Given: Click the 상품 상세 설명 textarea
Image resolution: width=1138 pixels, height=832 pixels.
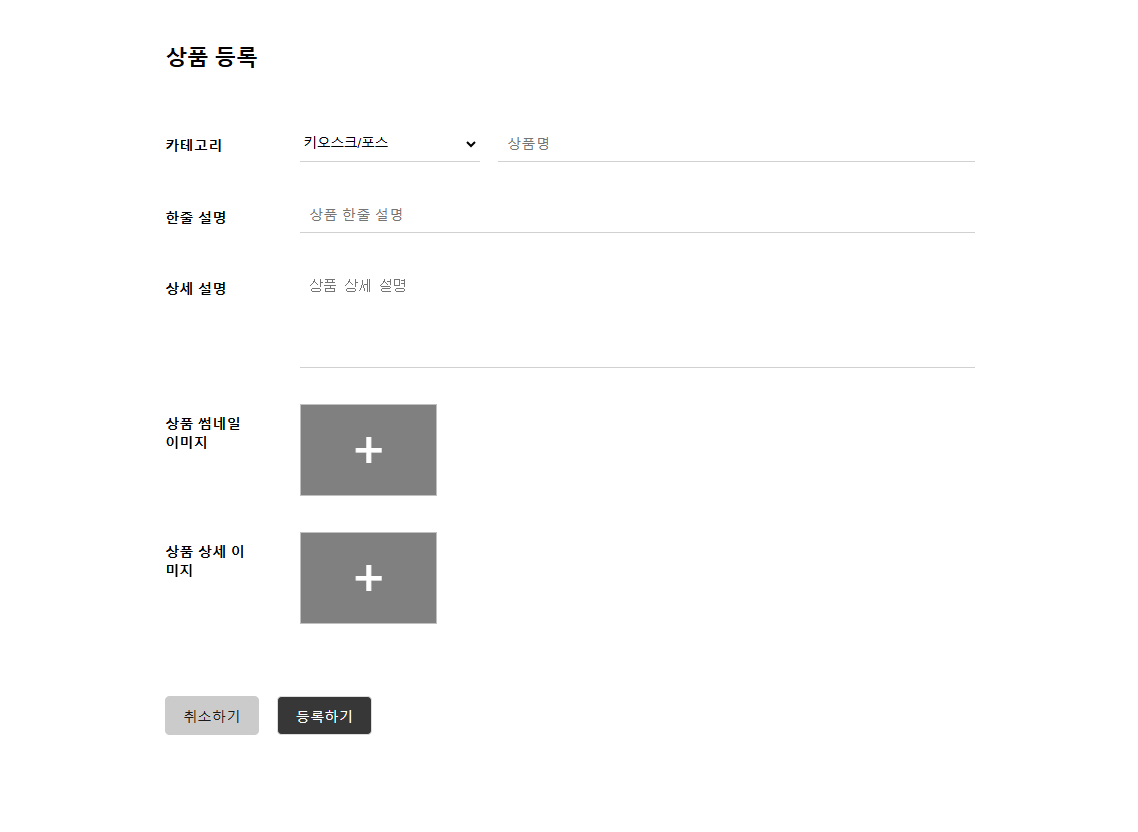Looking at the screenshot, I should (637, 318).
